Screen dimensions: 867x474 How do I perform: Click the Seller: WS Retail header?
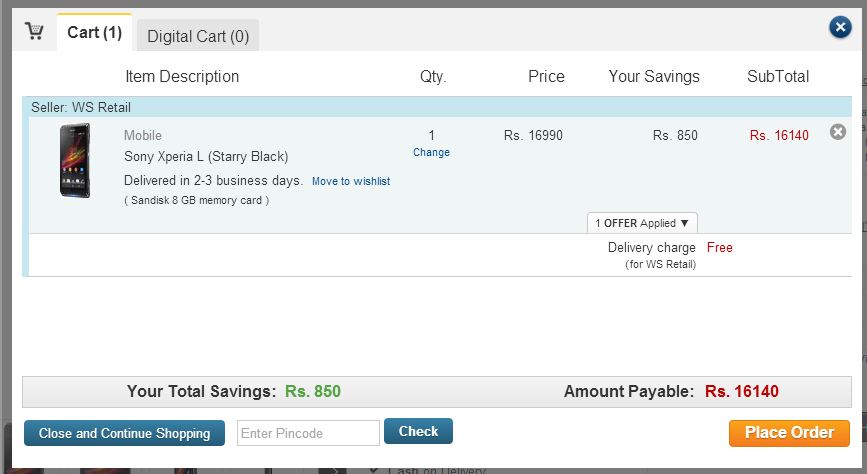[x=81, y=107]
